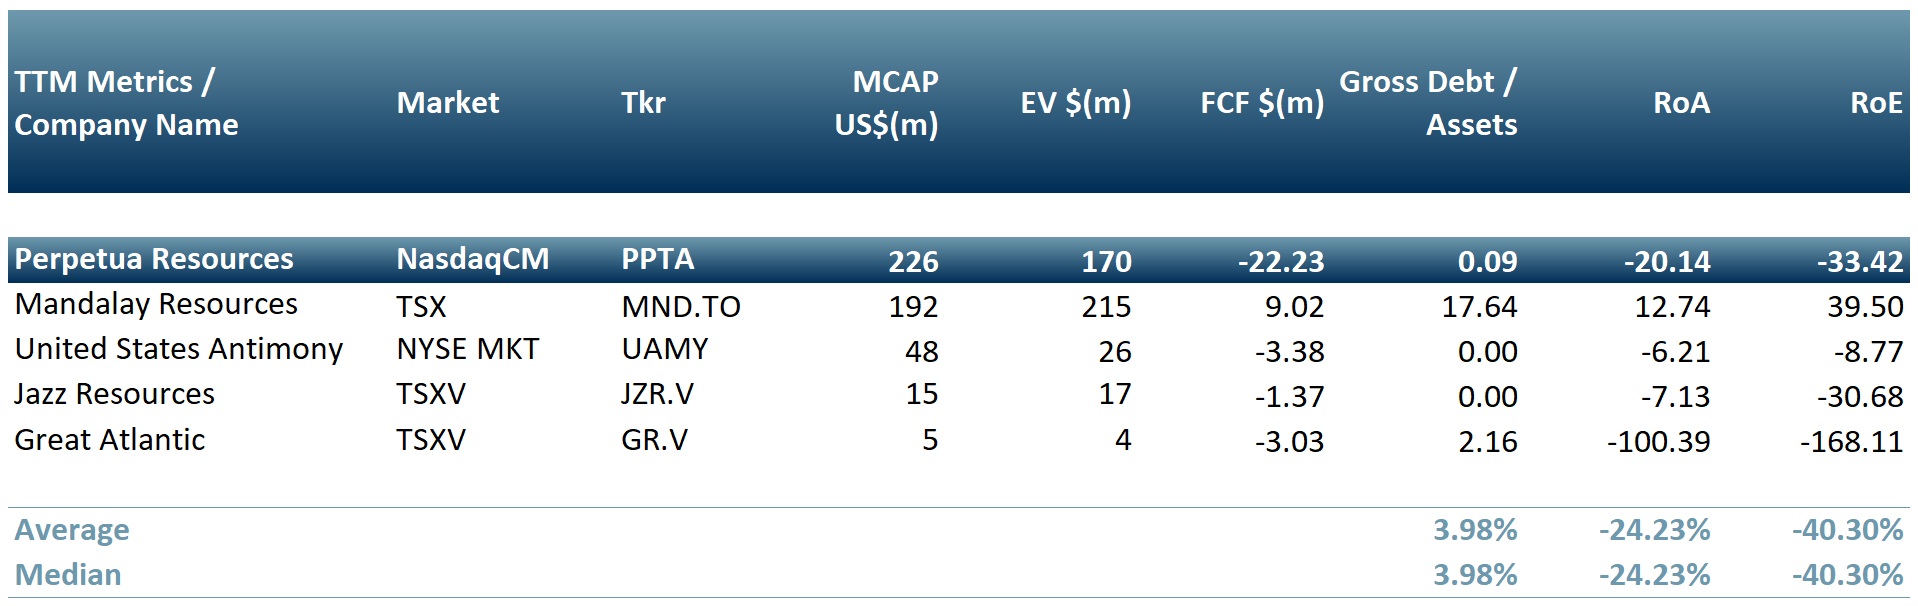Select the Median row label
This screenshot has height=606, width=1918.
point(68,575)
